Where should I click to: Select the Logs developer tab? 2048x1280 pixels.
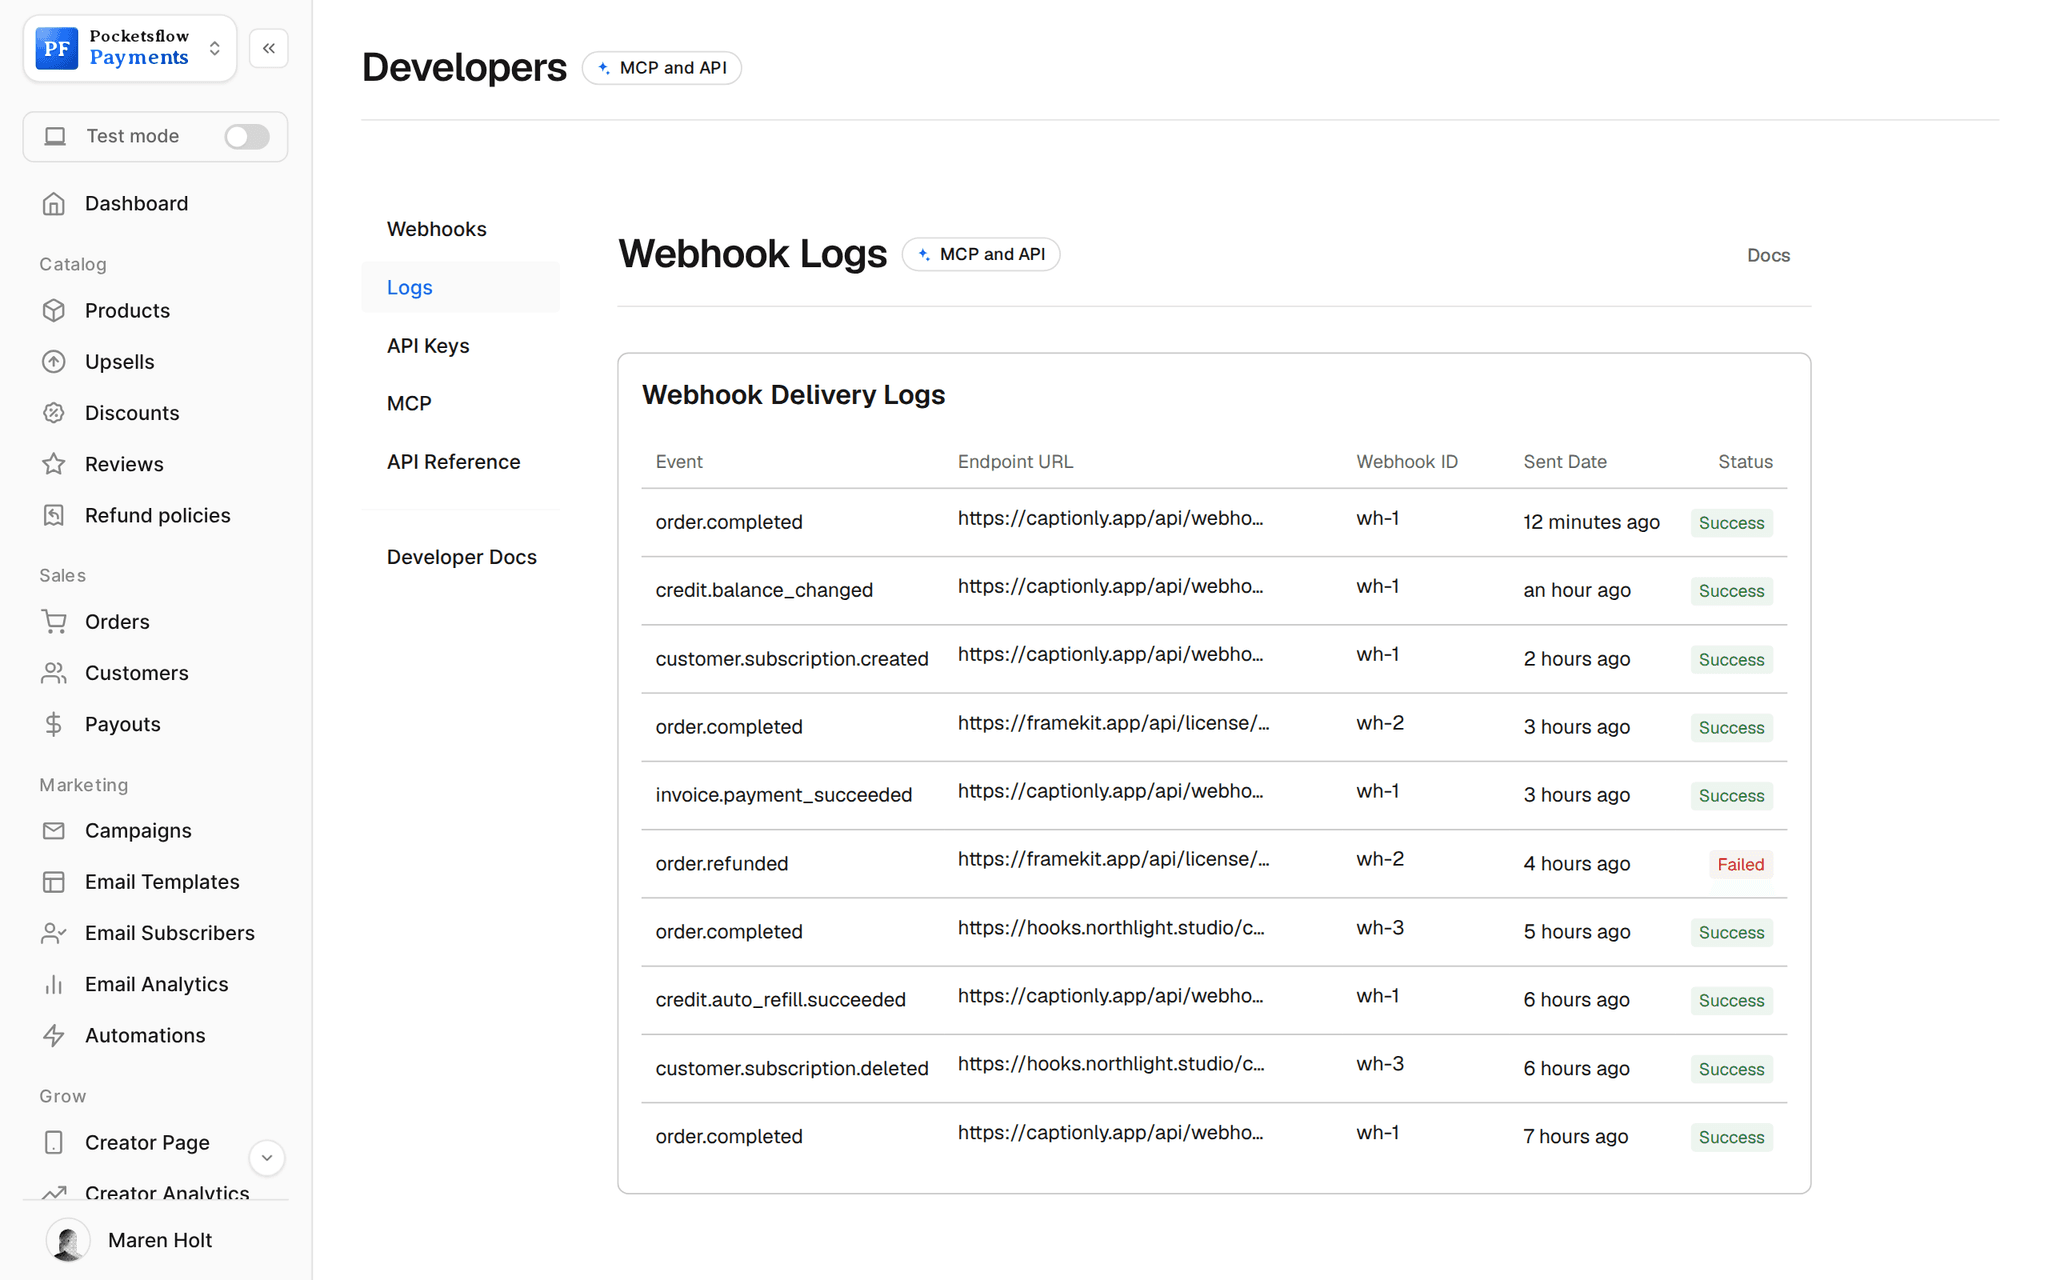pyautogui.click(x=461, y=287)
